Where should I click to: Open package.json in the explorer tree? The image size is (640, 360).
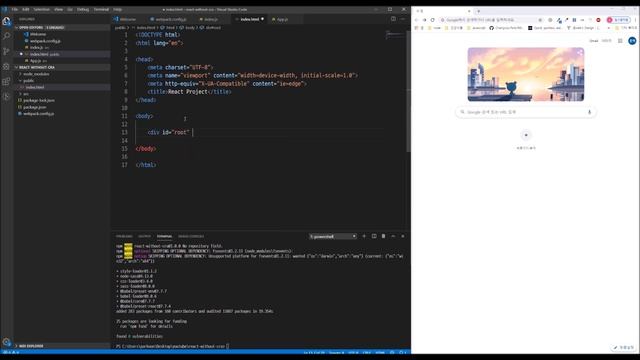[x=35, y=107]
